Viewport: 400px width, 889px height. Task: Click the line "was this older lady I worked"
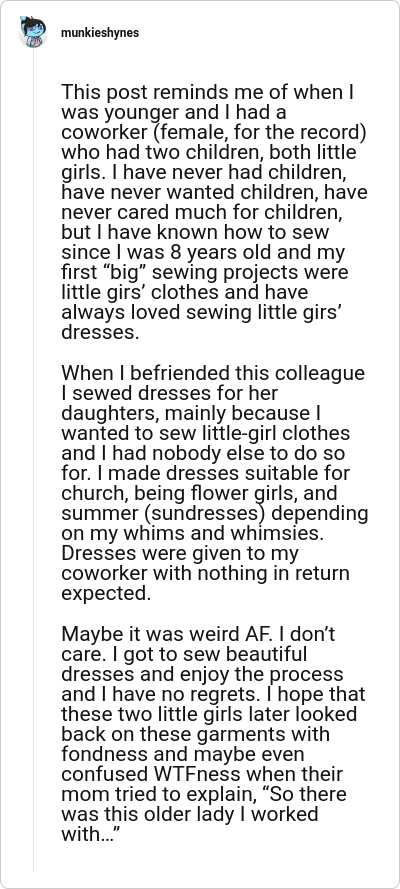(x=189, y=814)
